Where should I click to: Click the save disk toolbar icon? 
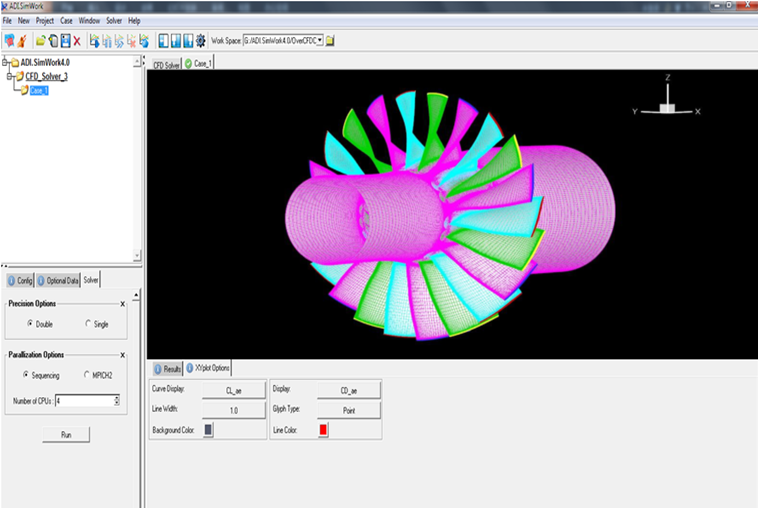pyautogui.click(x=65, y=40)
